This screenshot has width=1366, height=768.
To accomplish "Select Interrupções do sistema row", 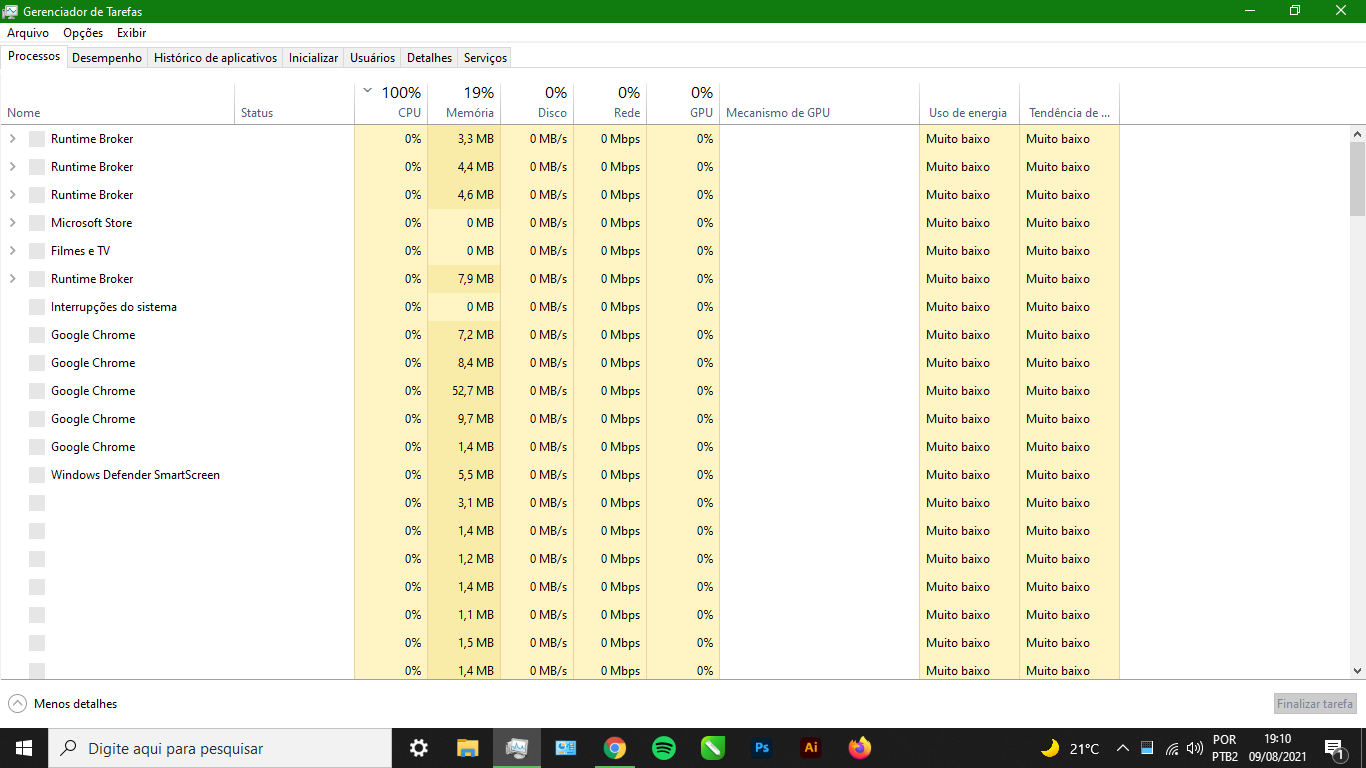I will point(560,307).
